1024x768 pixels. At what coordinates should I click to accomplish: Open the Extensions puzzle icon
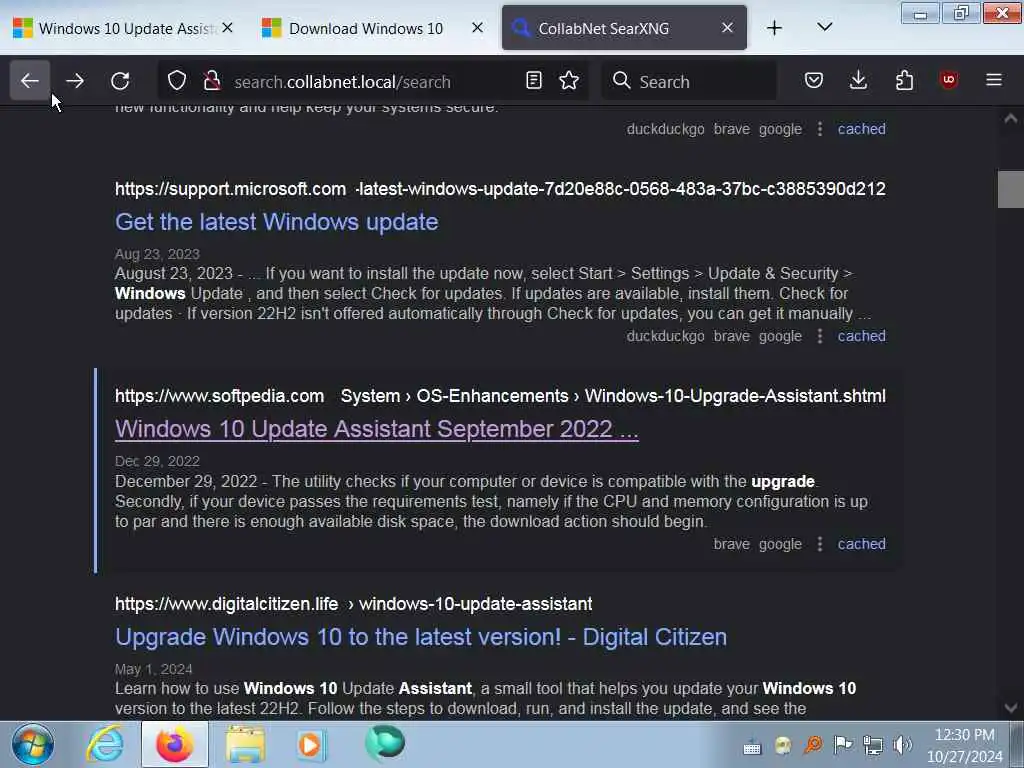pos(904,81)
